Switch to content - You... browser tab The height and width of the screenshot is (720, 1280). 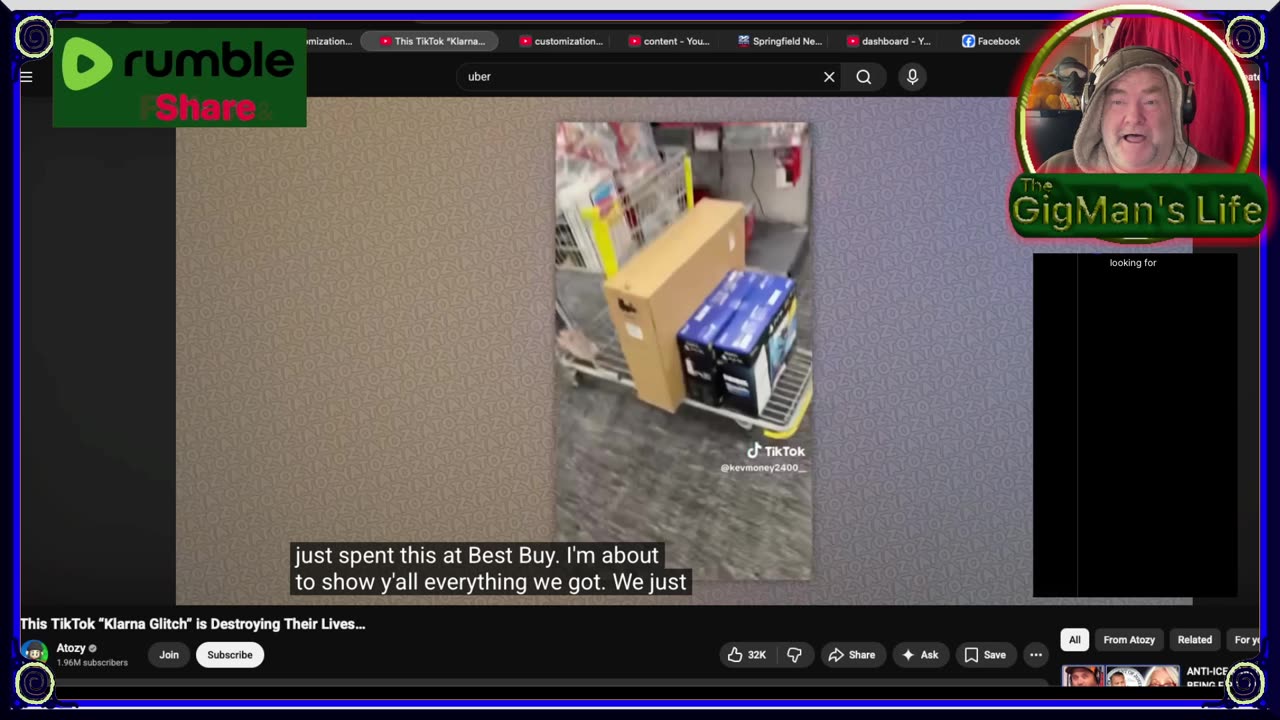(x=669, y=41)
